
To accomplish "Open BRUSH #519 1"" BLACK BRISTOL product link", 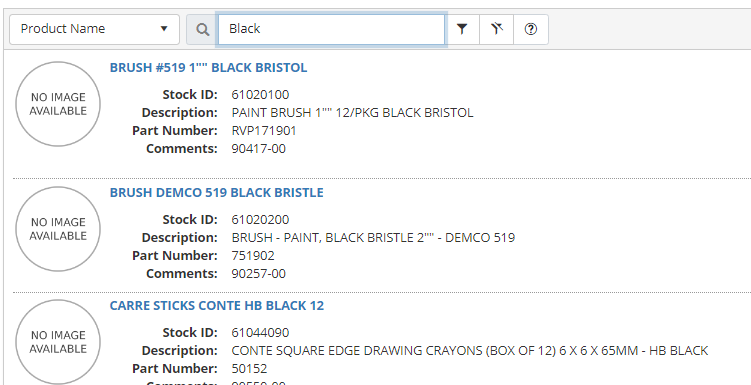I will click(x=208, y=68).
